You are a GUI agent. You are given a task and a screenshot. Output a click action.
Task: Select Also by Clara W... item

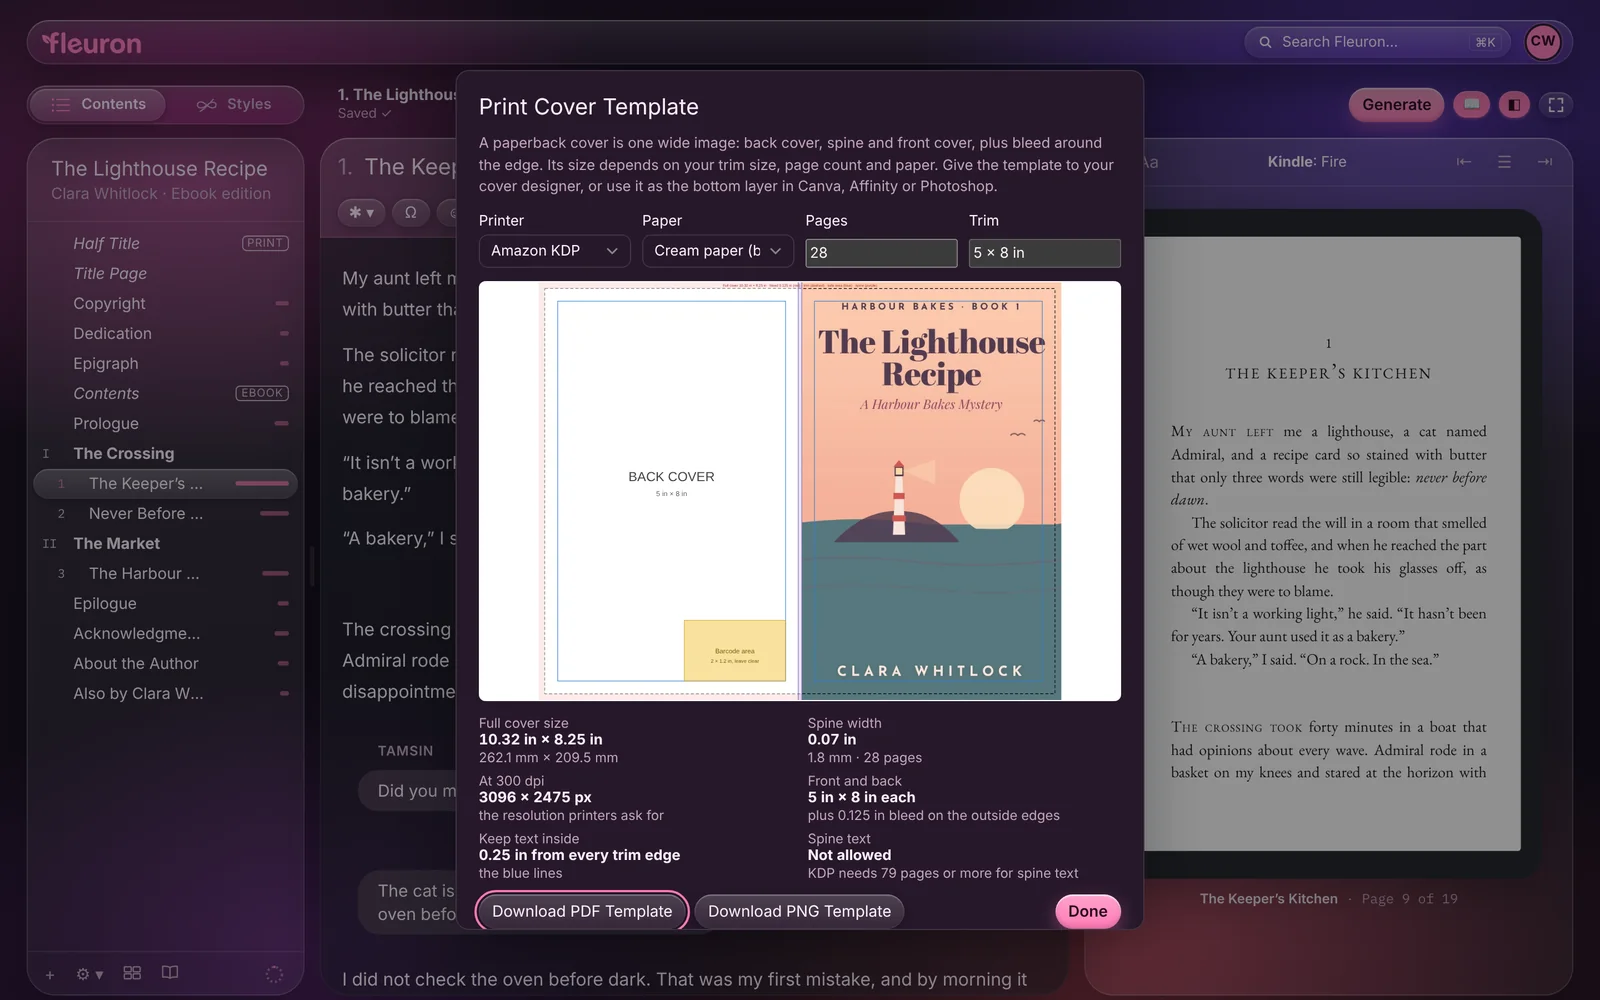(166, 693)
